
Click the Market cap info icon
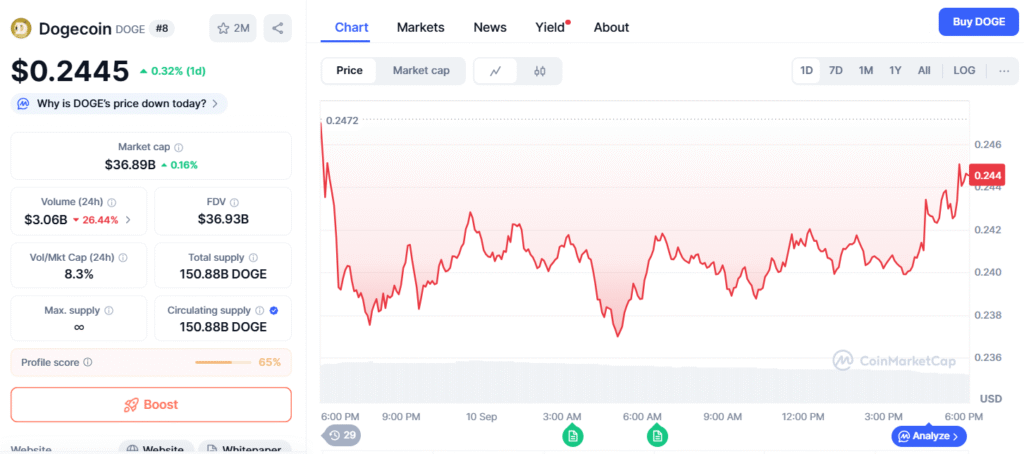click(x=179, y=147)
